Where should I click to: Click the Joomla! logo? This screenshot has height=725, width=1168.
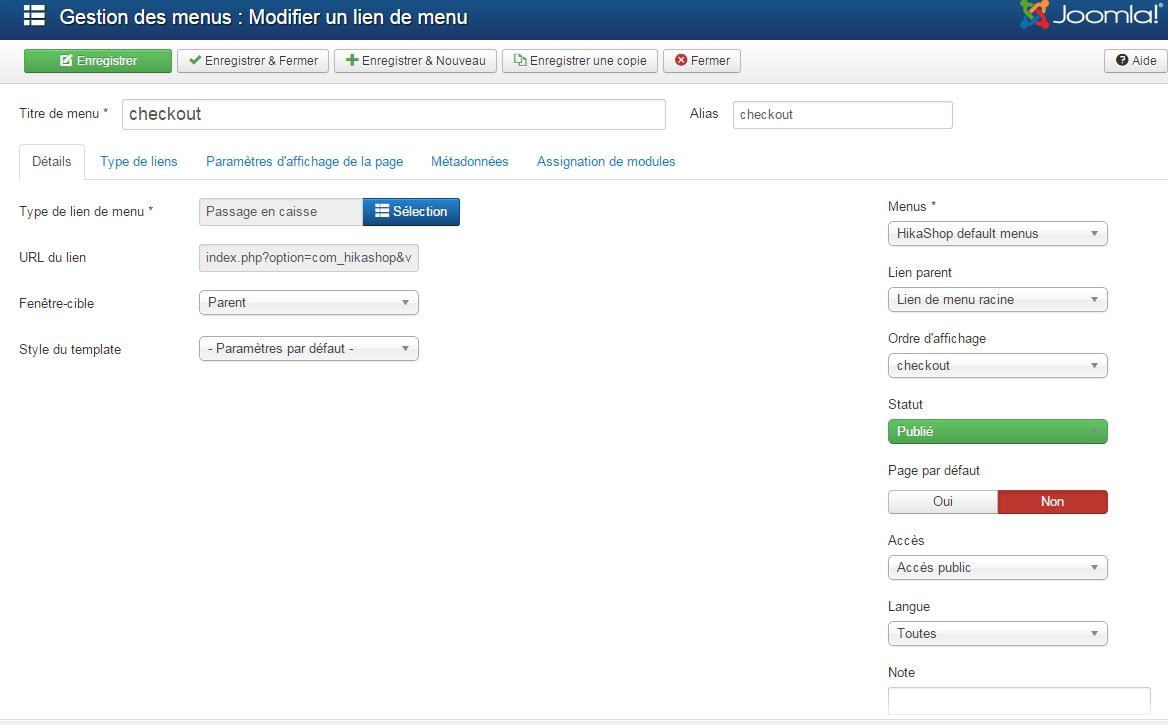(x=1090, y=14)
